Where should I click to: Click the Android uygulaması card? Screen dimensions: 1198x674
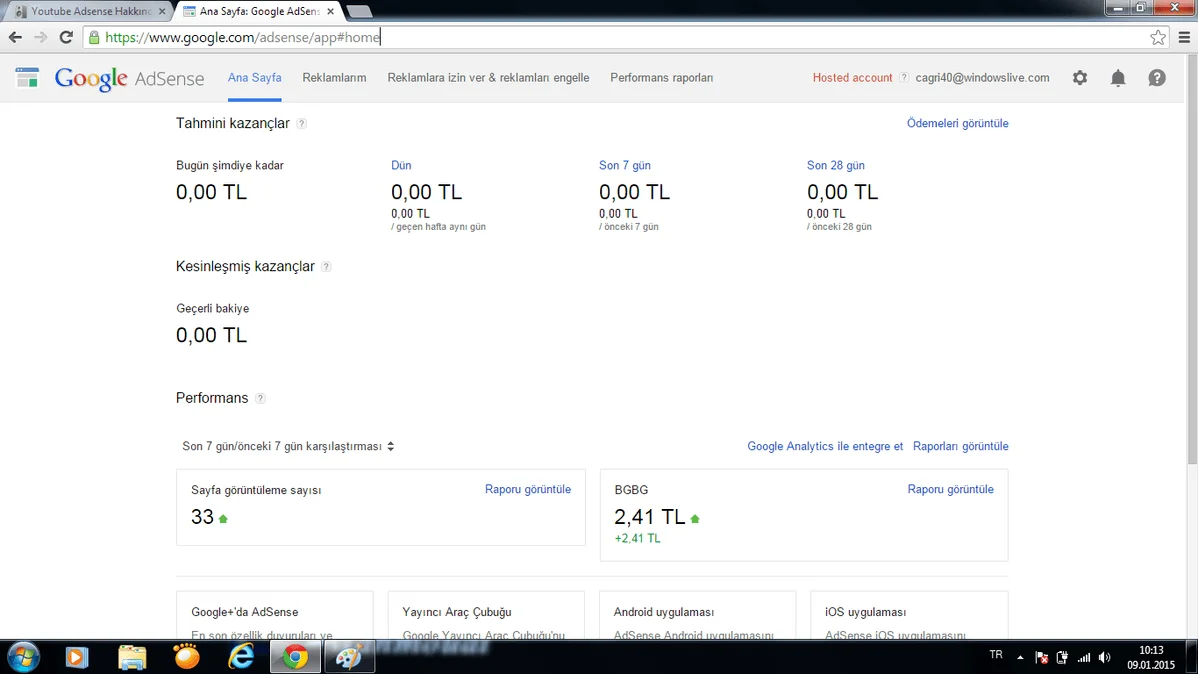[x=698, y=615]
